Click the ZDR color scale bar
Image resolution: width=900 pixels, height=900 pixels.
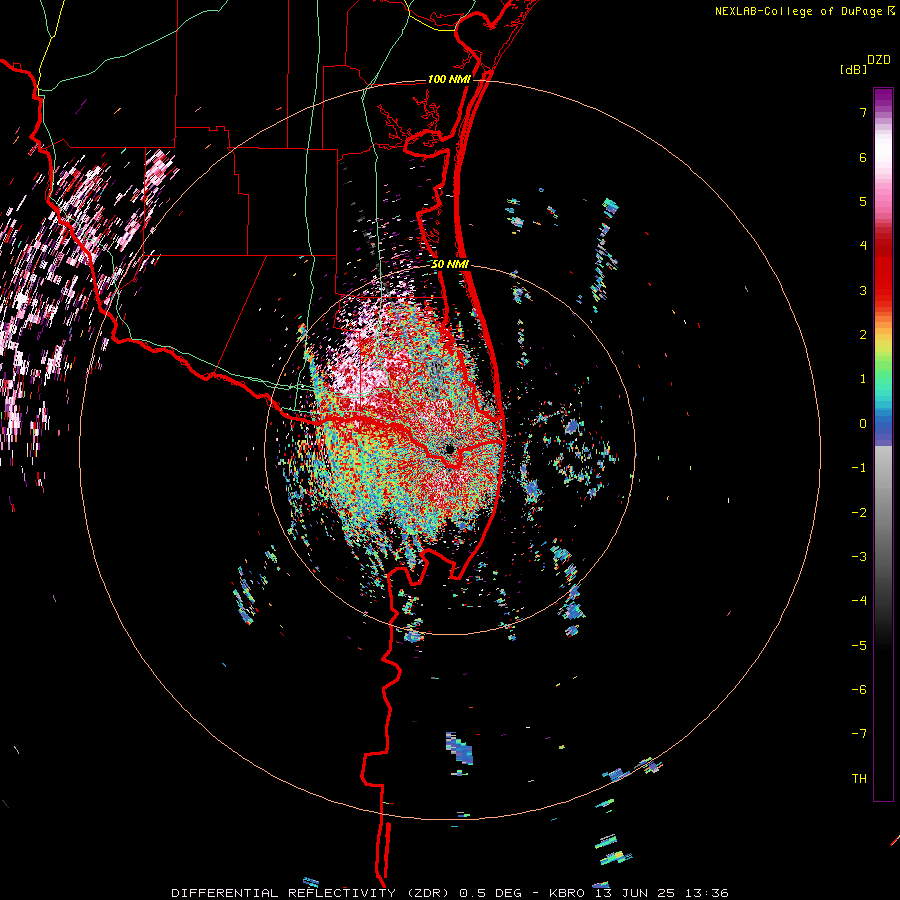[x=883, y=444]
